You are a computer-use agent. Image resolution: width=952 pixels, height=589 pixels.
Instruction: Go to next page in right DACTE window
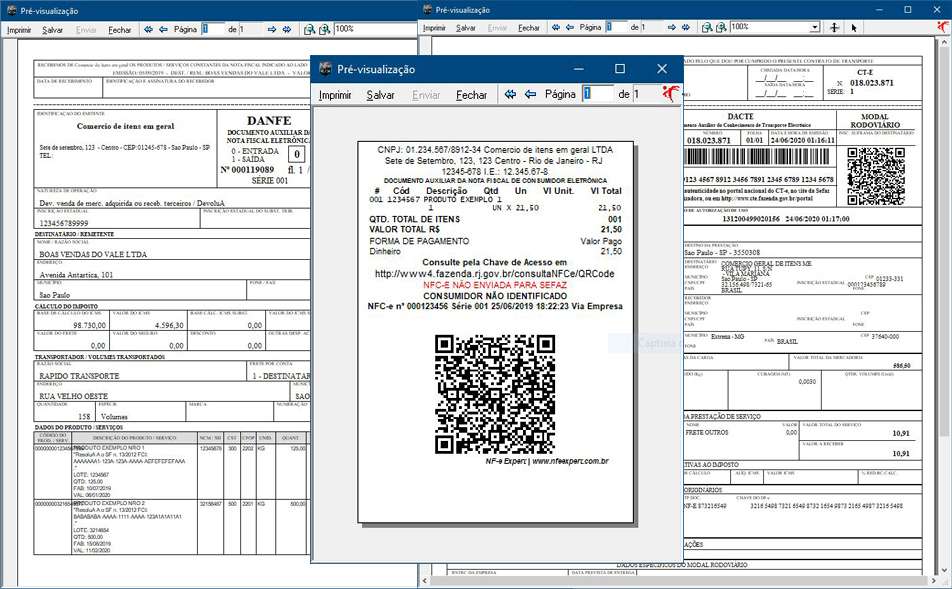[672, 27]
